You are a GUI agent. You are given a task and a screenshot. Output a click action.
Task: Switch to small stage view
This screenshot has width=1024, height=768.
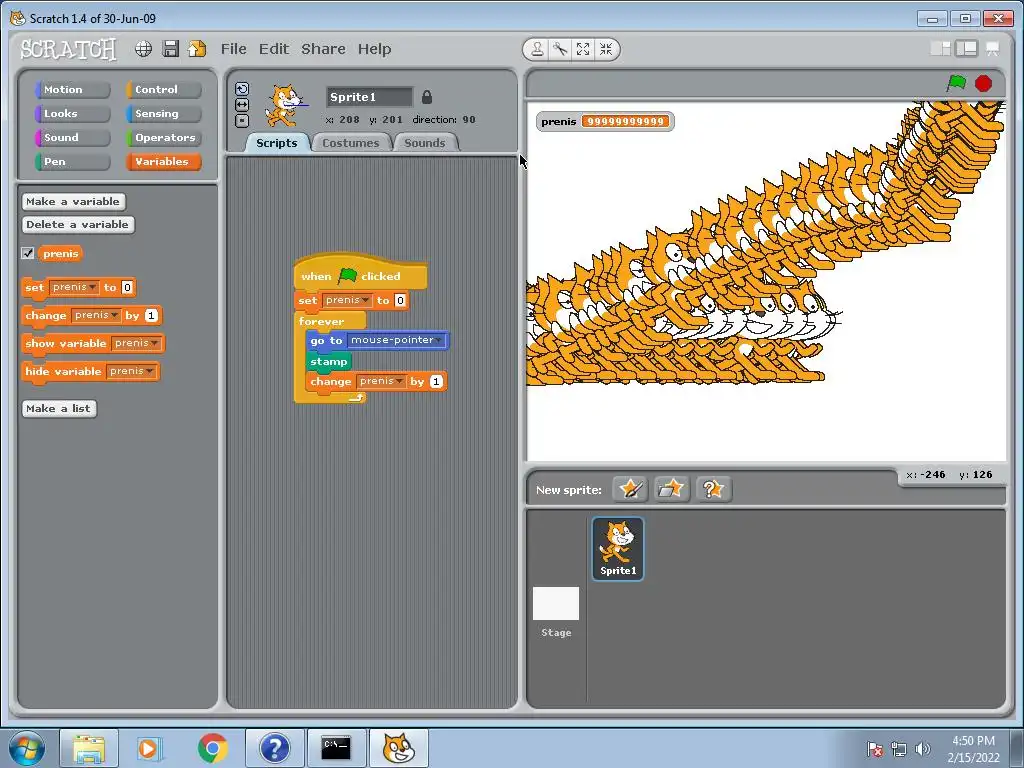point(940,48)
